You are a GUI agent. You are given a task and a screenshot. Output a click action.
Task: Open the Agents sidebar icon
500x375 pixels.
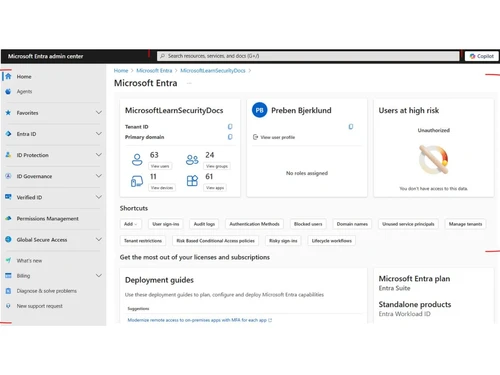click(8, 91)
